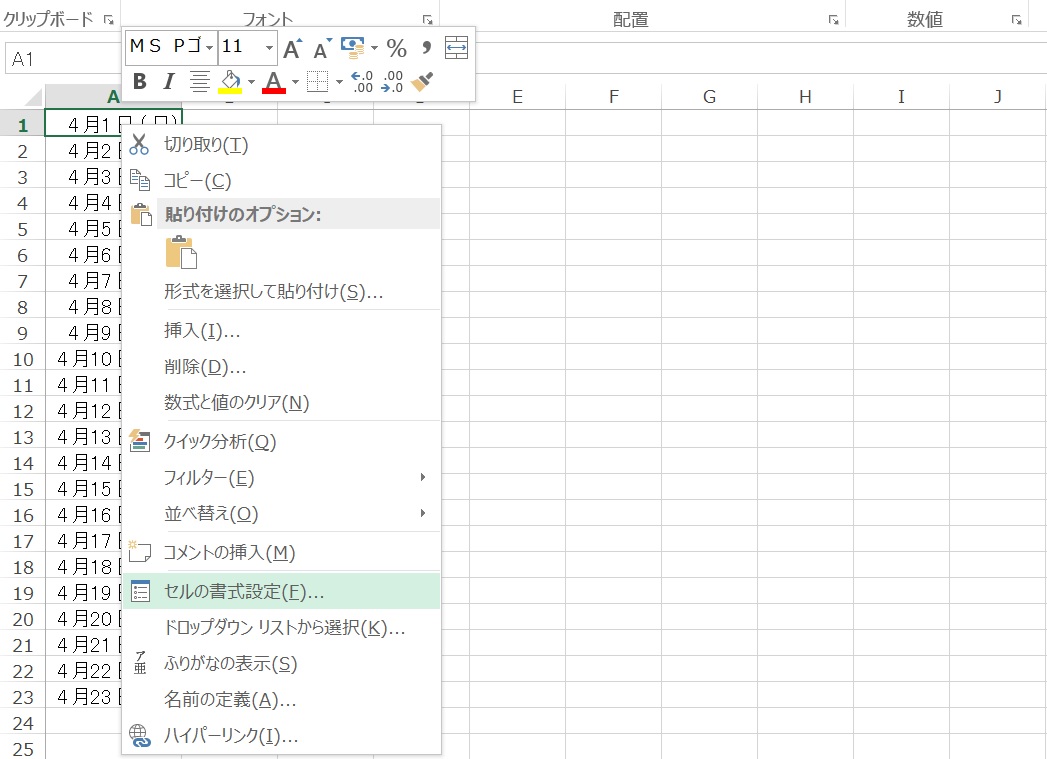The height and width of the screenshot is (759, 1047).
Task: Toggle bold formatting in mini toolbar
Action: tap(140, 81)
